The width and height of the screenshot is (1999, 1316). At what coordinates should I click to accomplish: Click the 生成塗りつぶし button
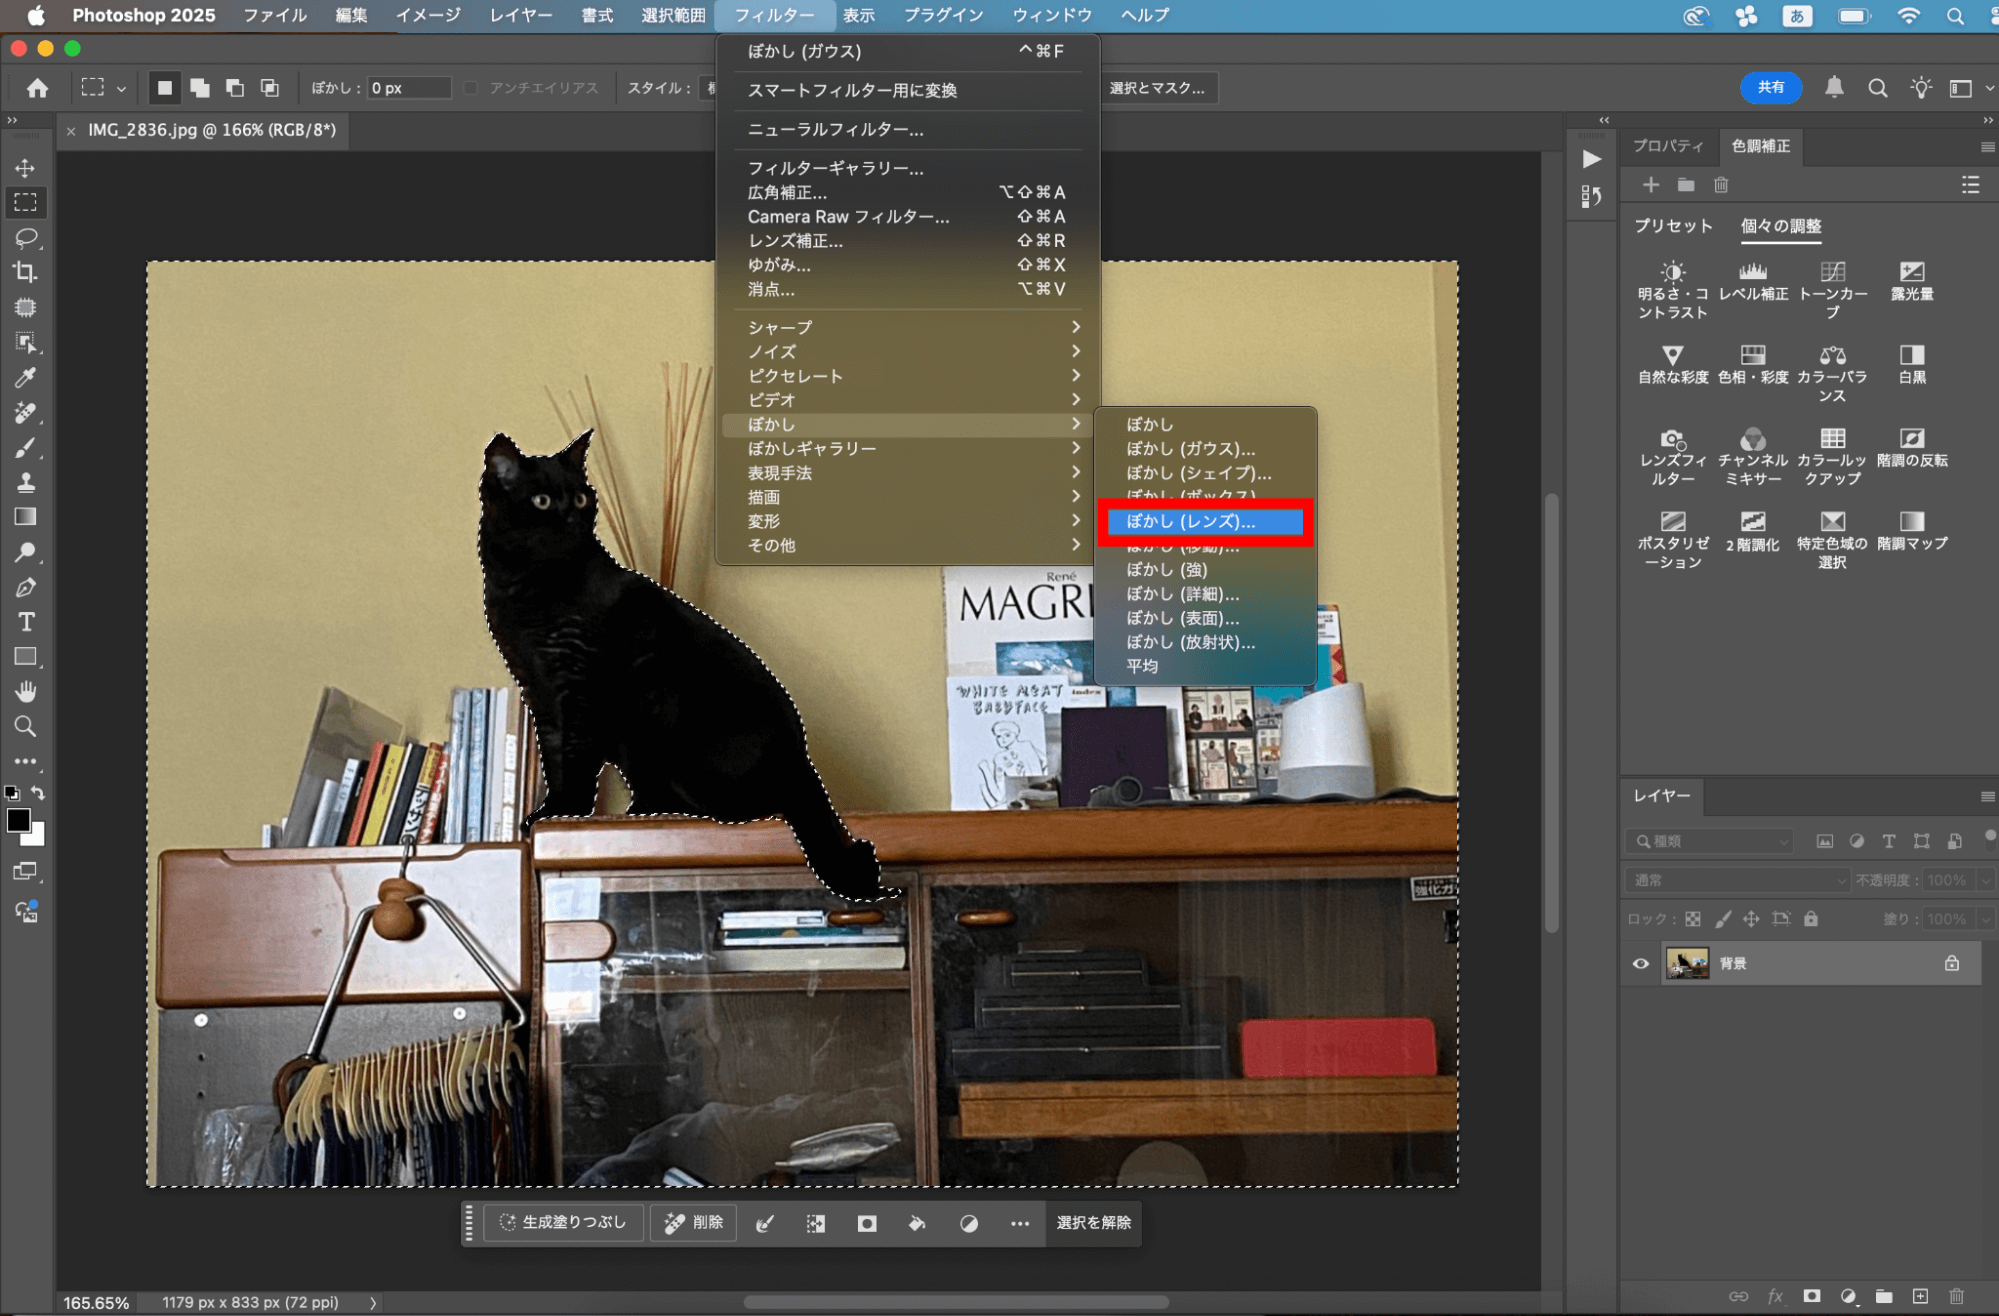[x=563, y=1223]
